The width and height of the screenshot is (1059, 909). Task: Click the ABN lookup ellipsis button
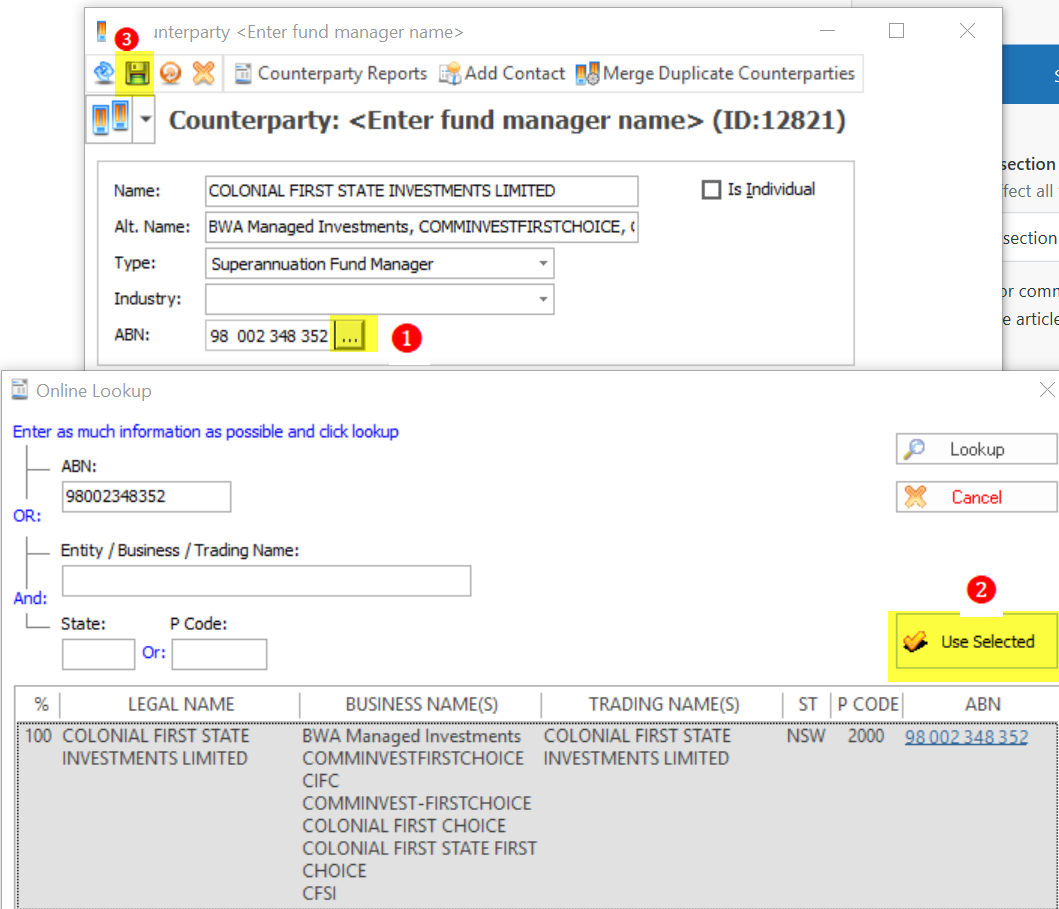(348, 337)
